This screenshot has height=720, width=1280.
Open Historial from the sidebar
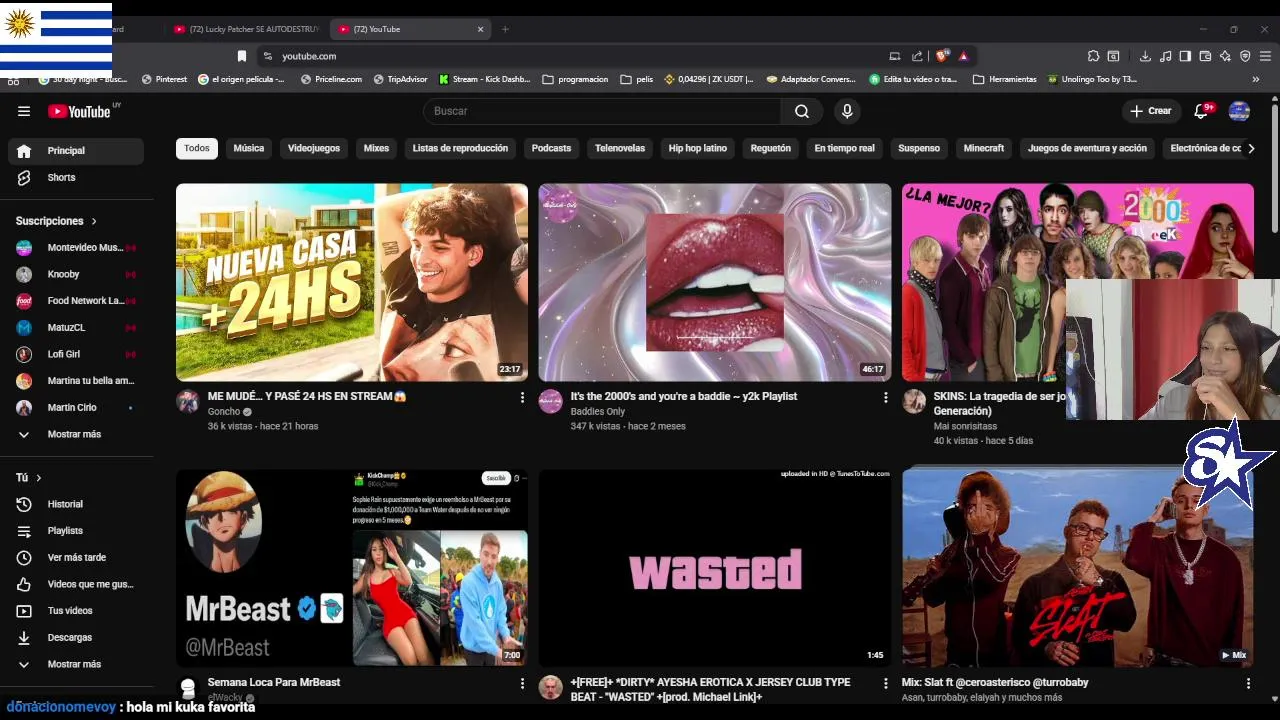pos(76,504)
